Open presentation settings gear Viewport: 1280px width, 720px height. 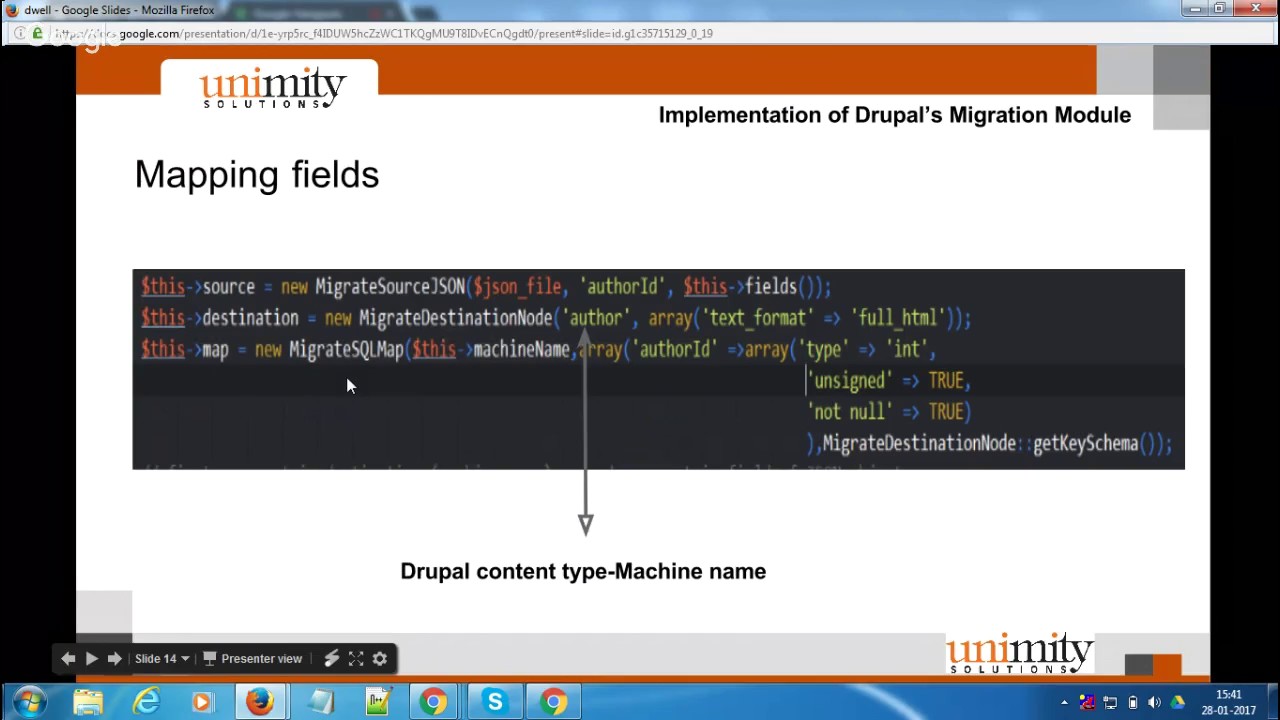tap(380, 658)
